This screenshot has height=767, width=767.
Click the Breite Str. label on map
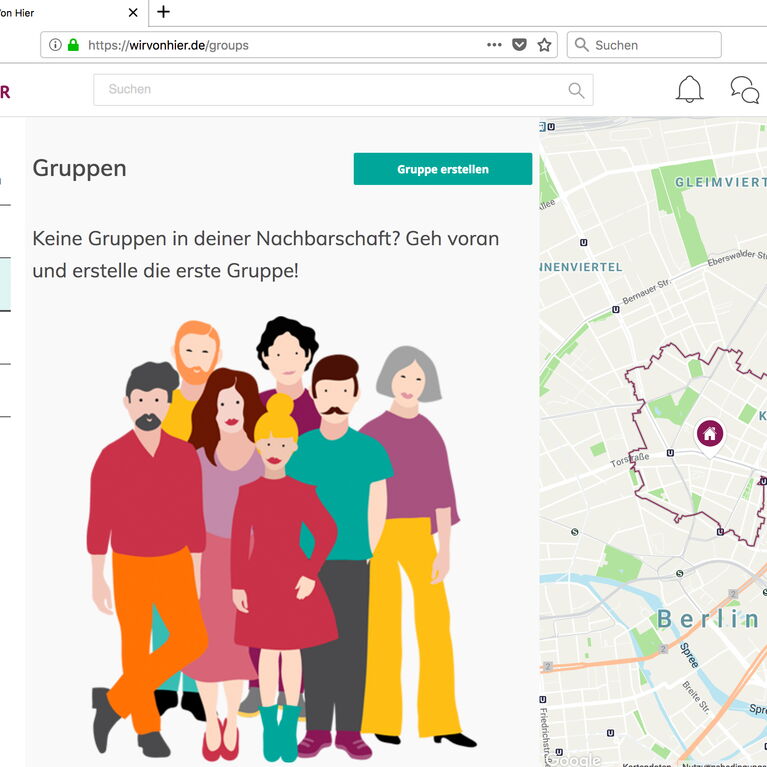696,697
